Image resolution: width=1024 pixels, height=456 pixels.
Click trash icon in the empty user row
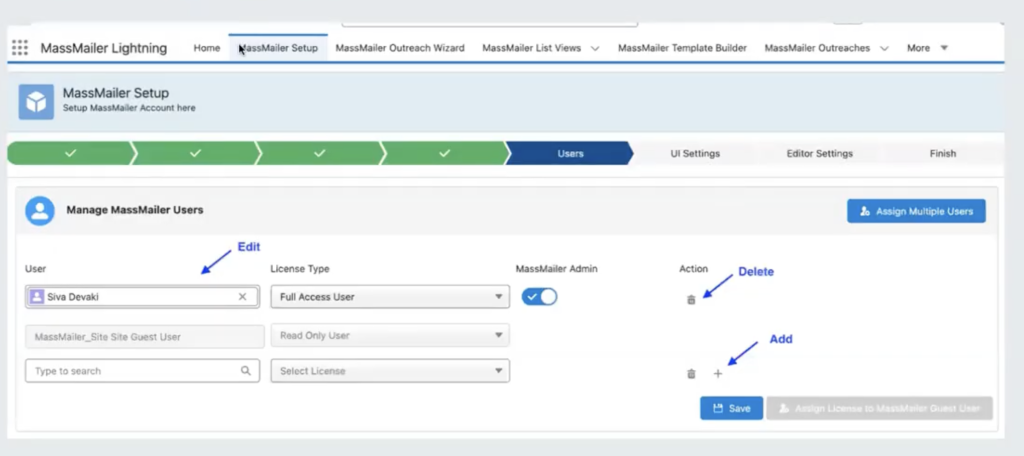(691, 374)
